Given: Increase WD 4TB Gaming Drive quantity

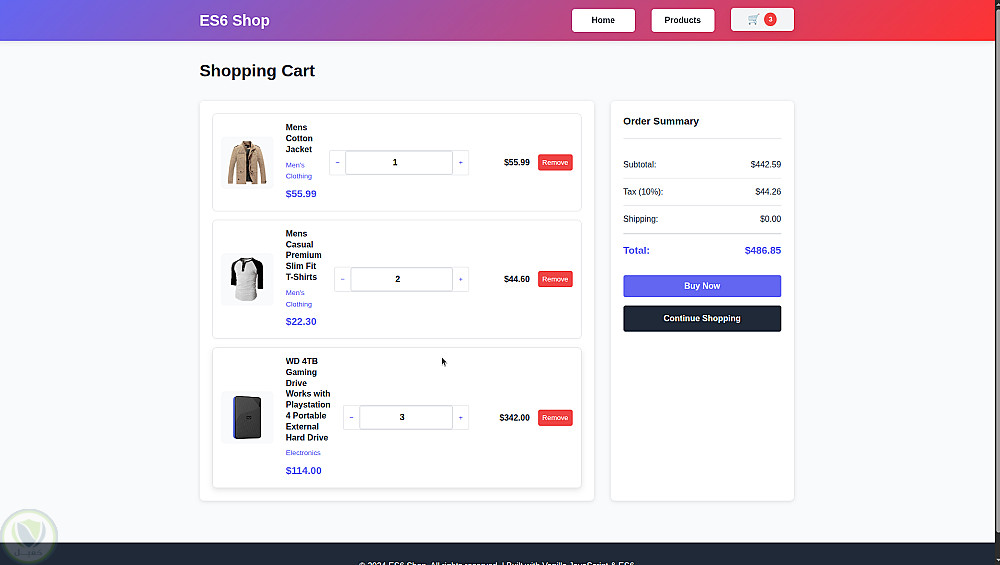Looking at the screenshot, I should click(460, 417).
